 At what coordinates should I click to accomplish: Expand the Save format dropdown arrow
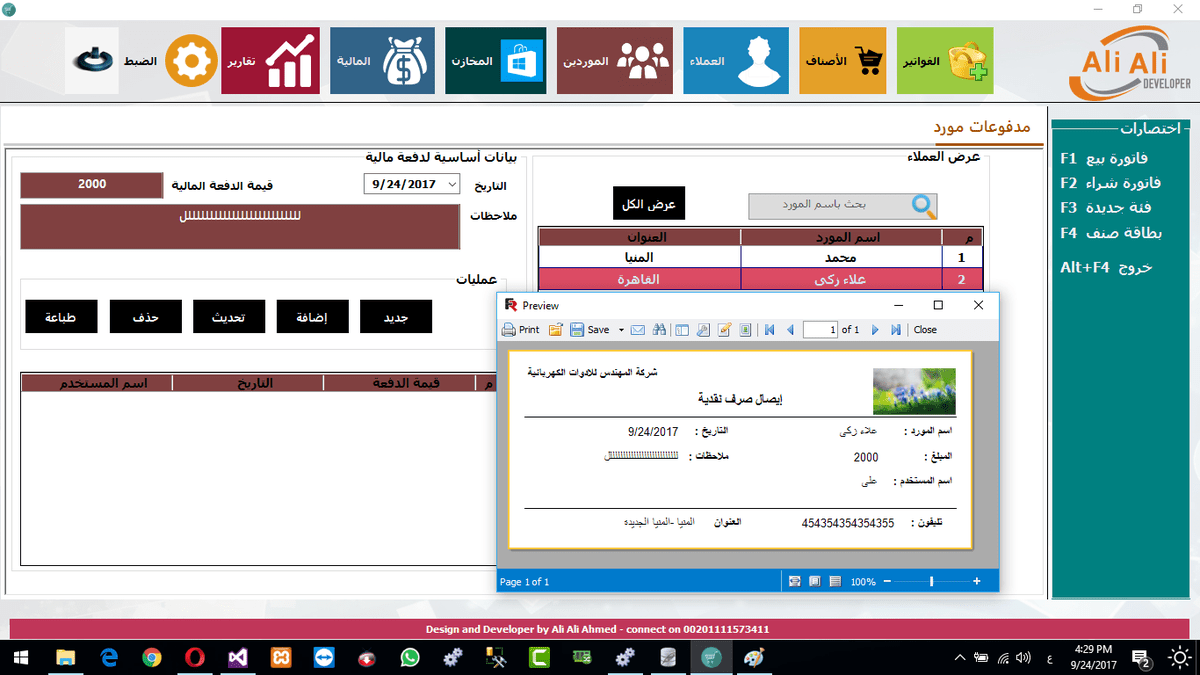pos(621,330)
